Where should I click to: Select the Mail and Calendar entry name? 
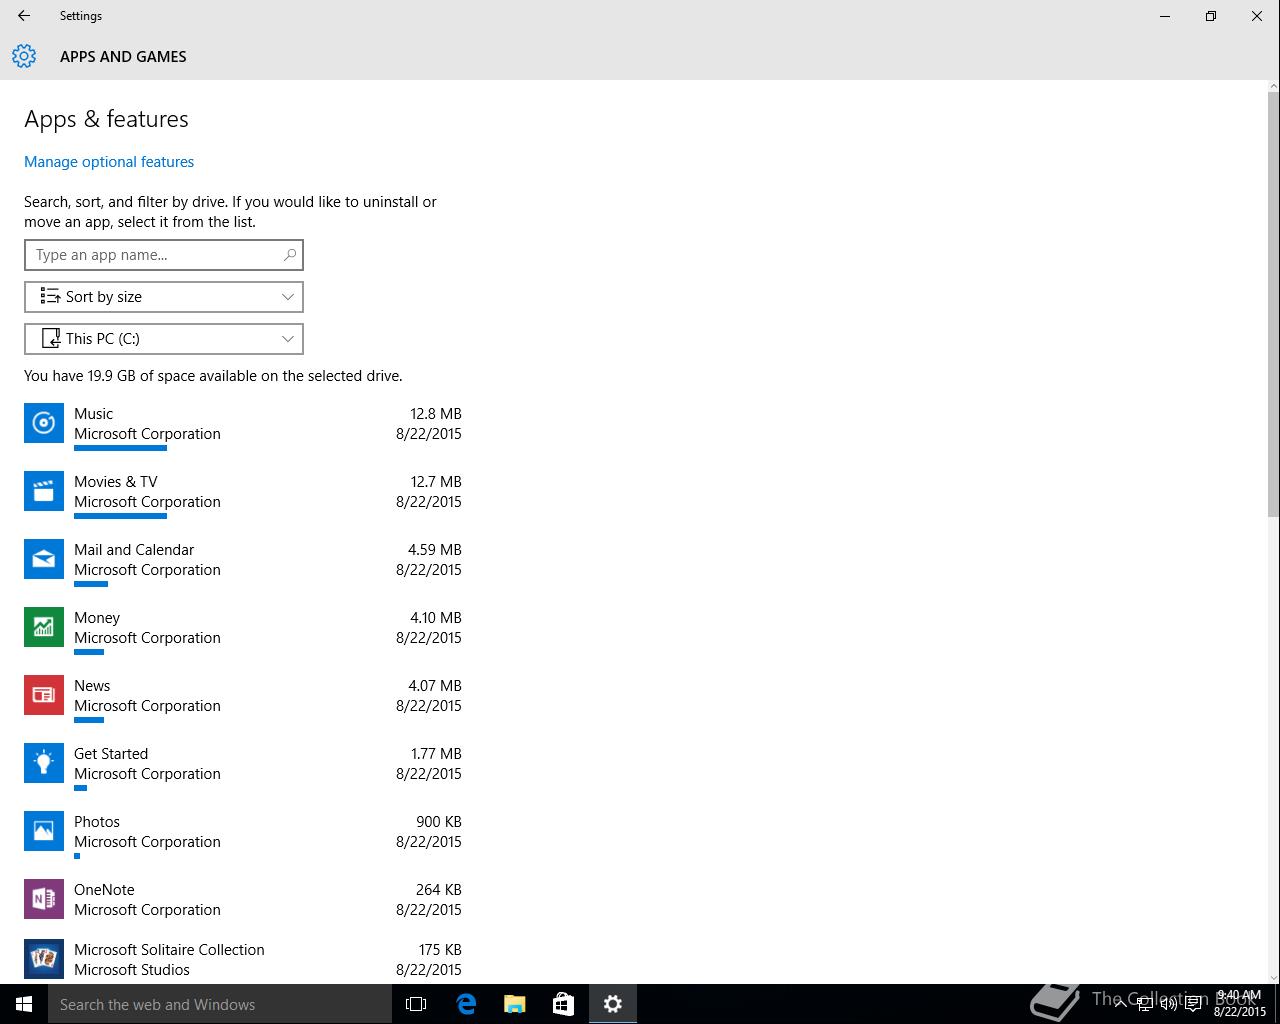[x=134, y=550]
